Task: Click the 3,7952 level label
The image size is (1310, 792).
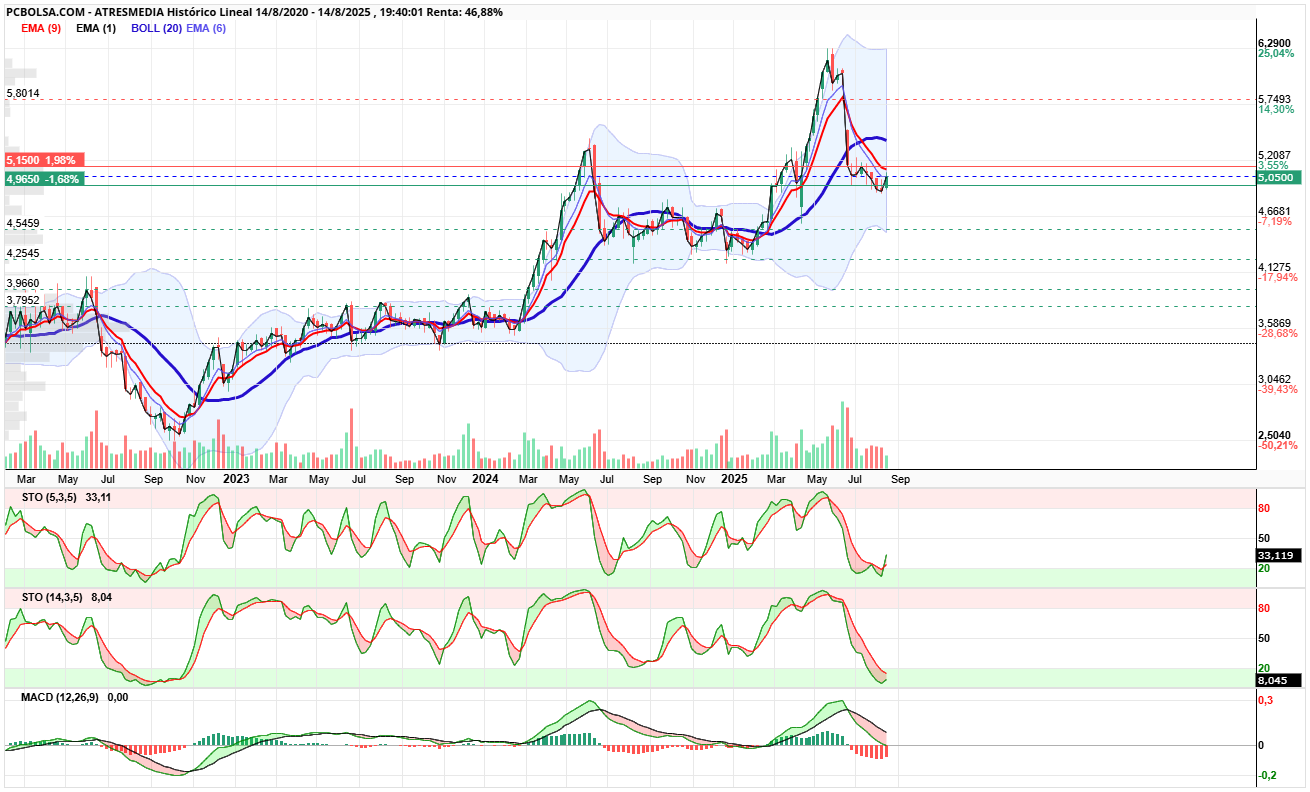Action: click(23, 300)
